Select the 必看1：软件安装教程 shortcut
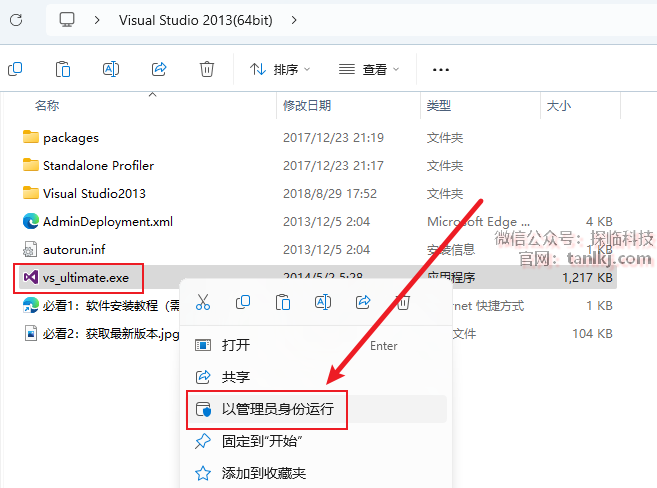The width and height of the screenshot is (657, 488). pos(111,306)
